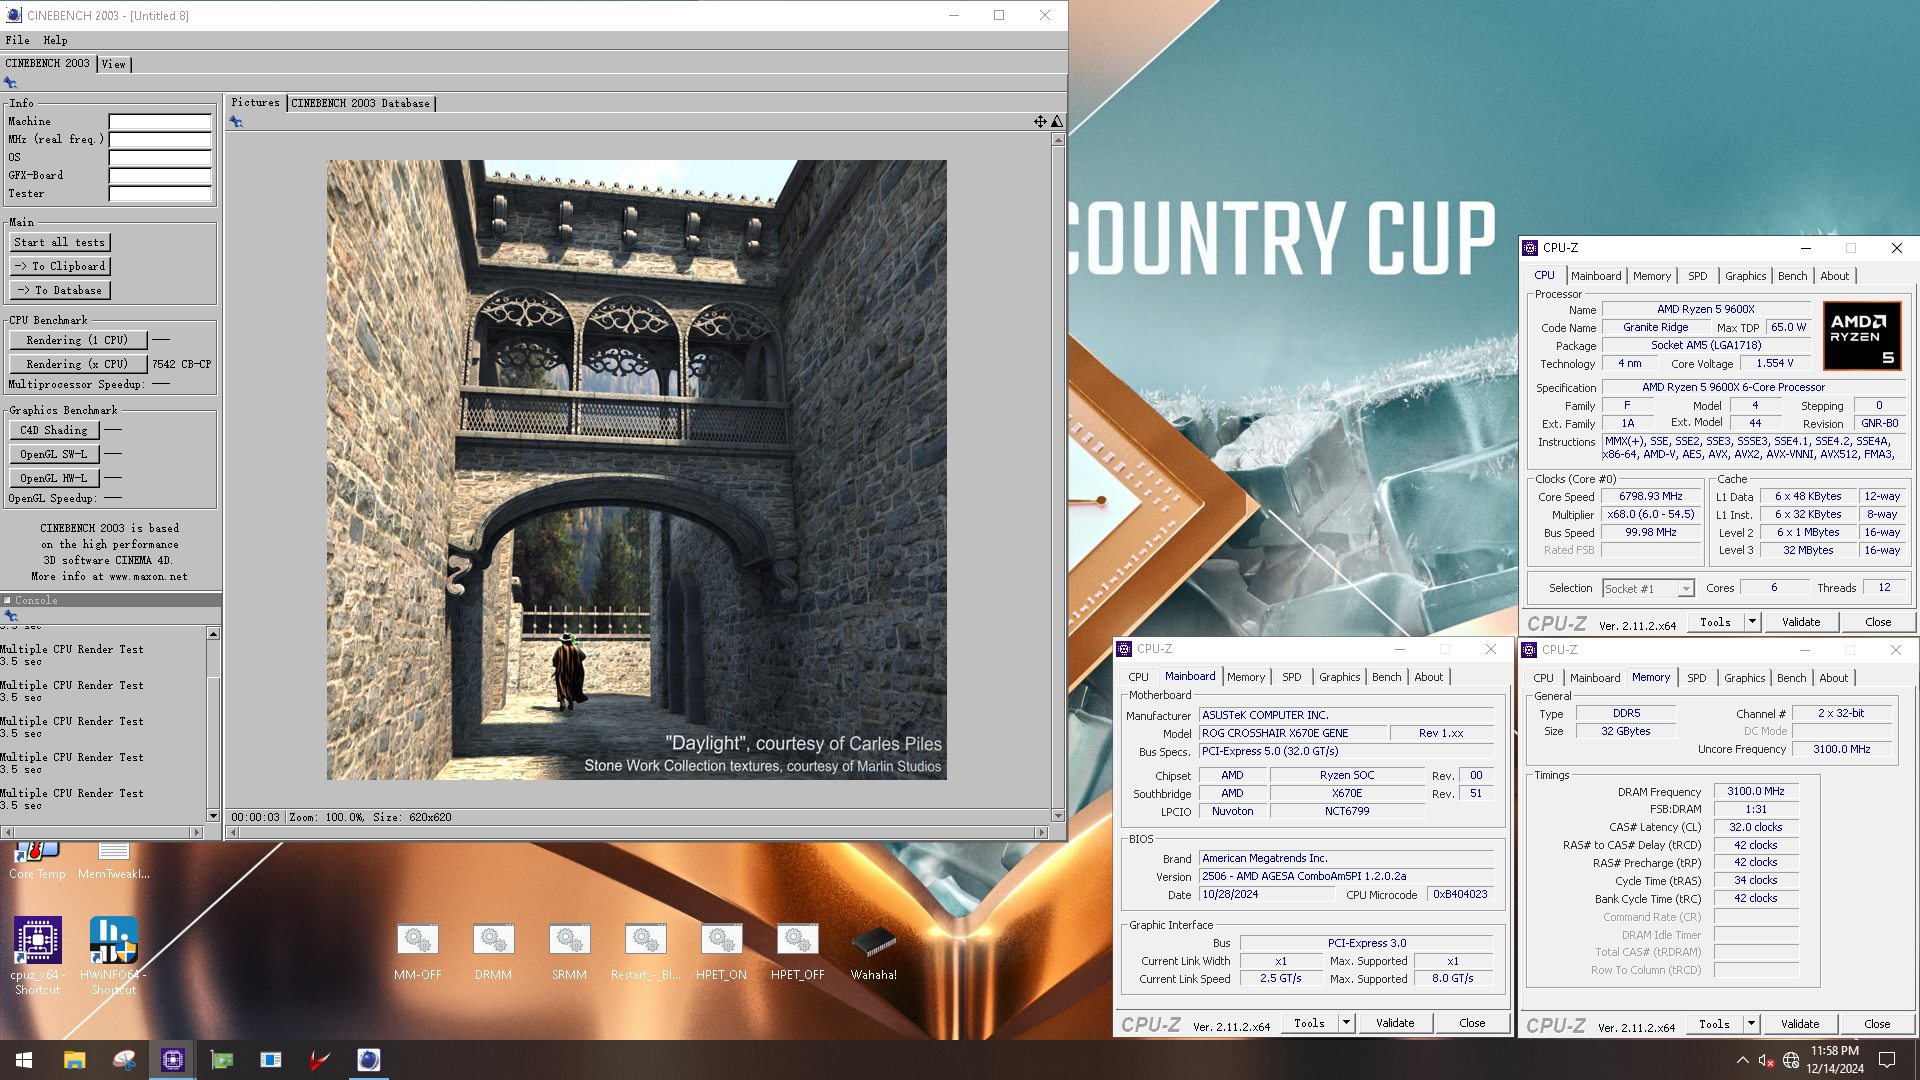The height and width of the screenshot is (1080, 1920).
Task: Open Tools dropdown arrow in CPU tab window
Action: point(1752,622)
